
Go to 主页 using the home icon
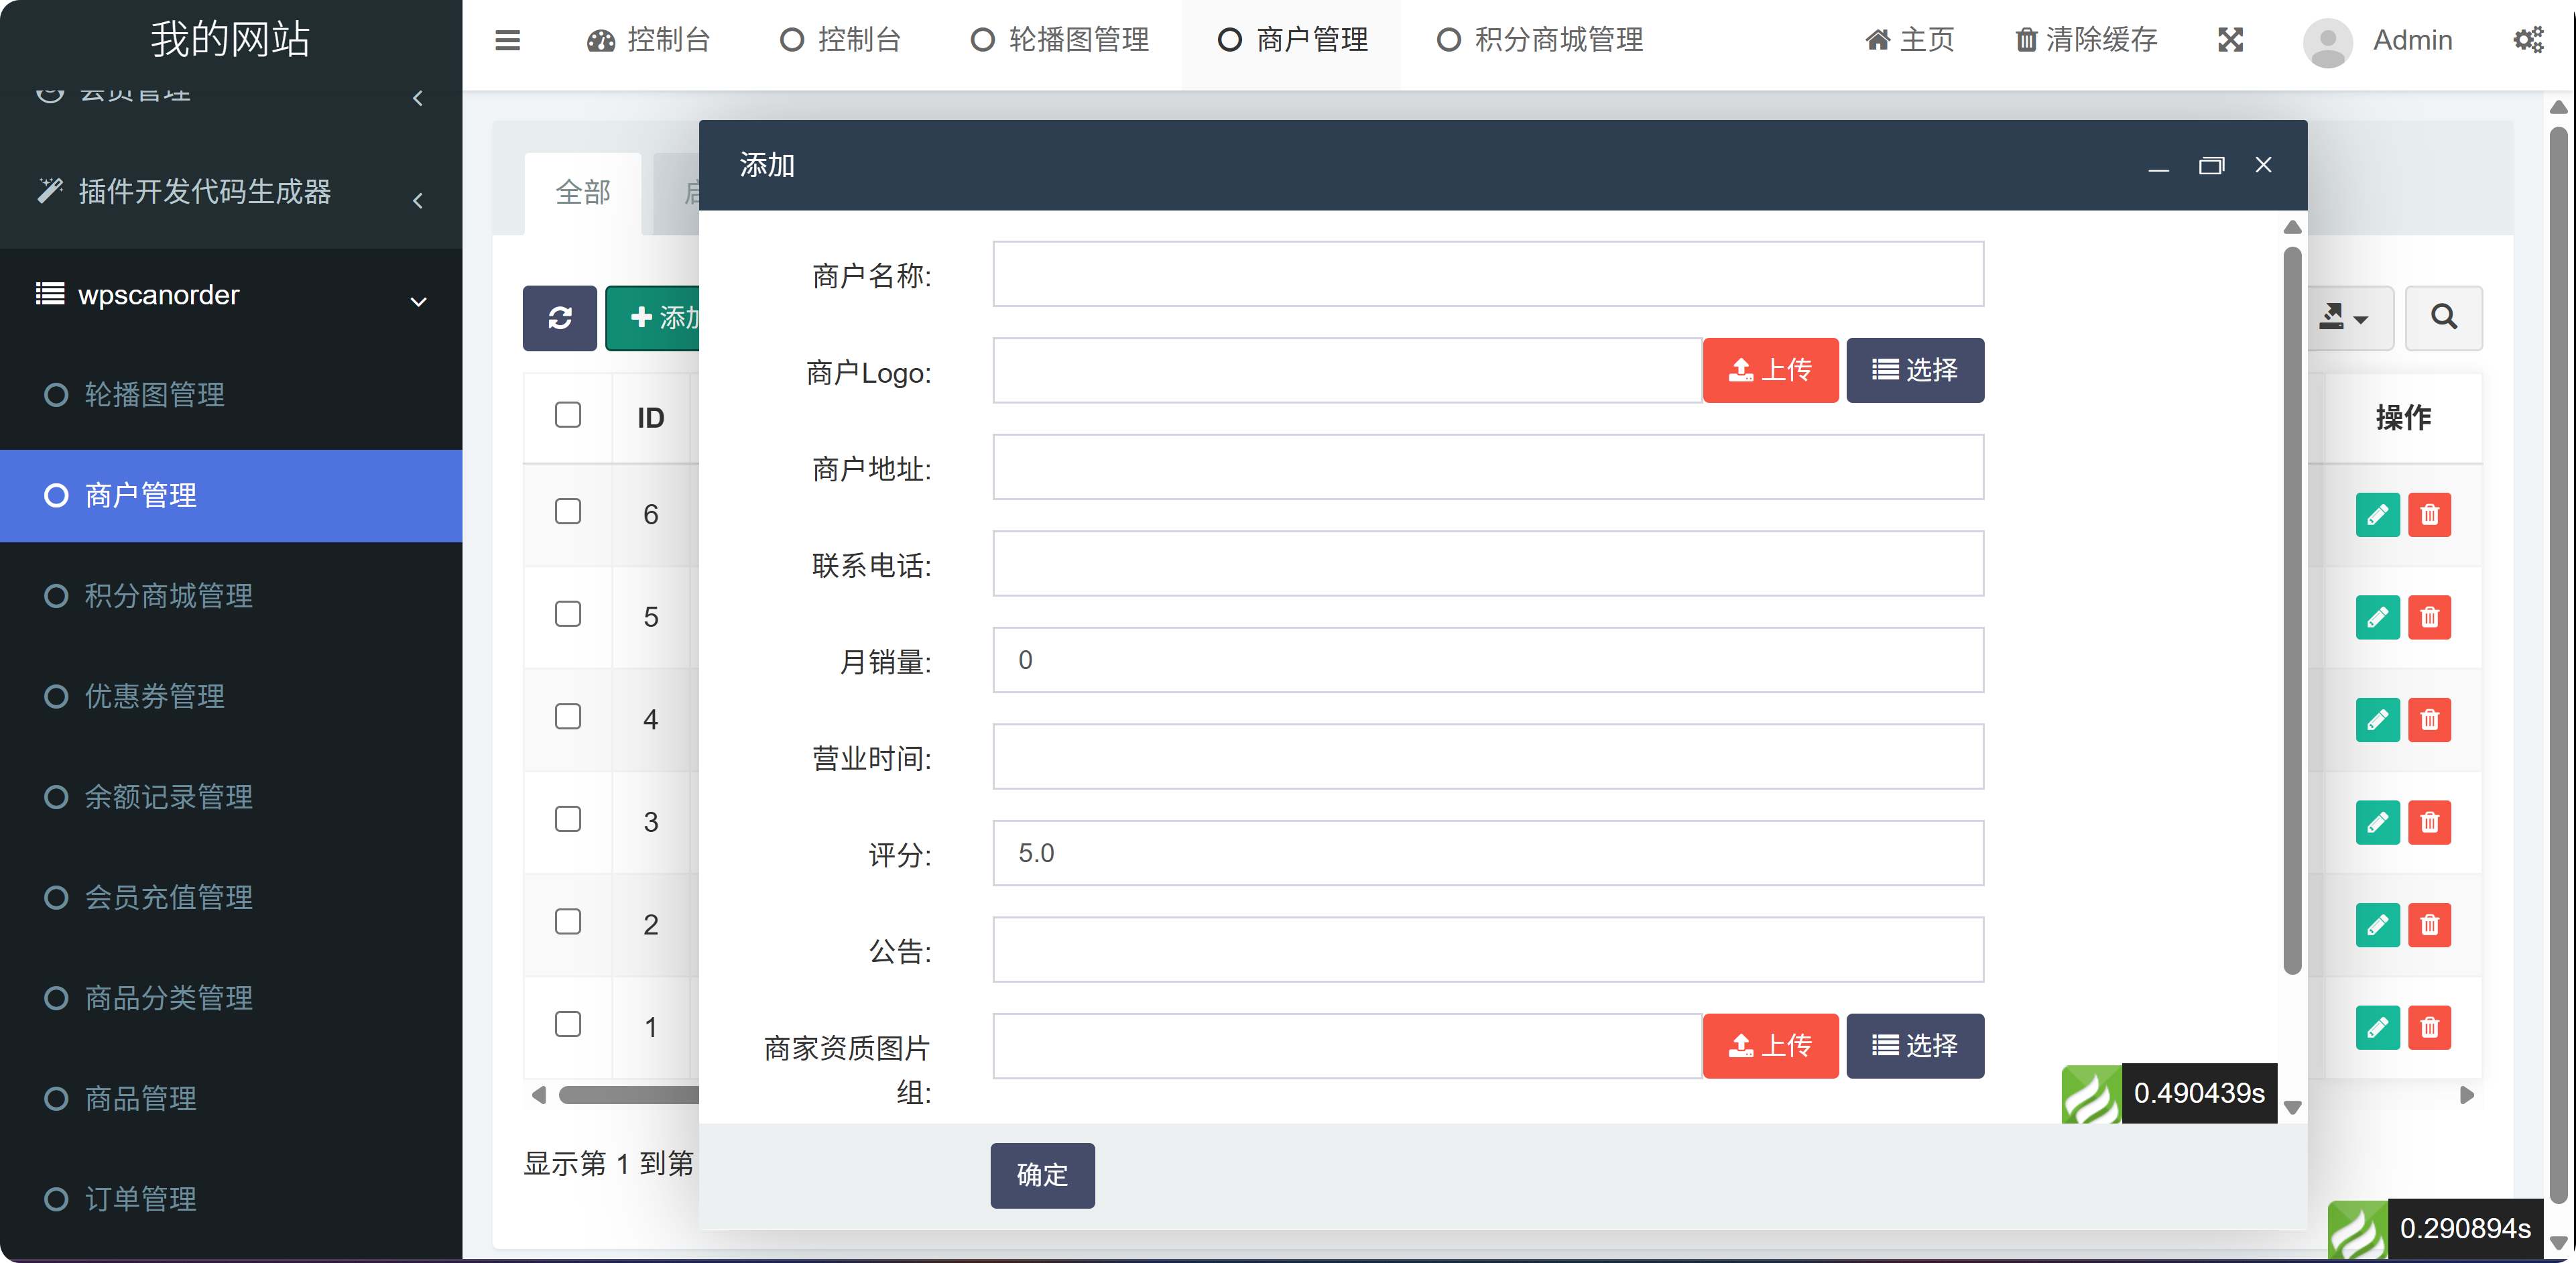click(1908, 40)
